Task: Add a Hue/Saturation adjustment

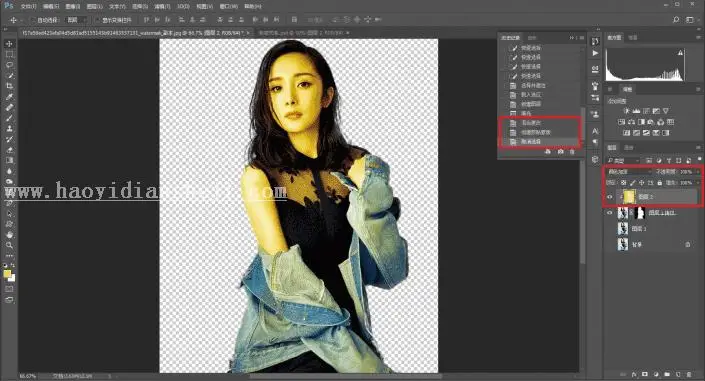Action: (622, 122)
